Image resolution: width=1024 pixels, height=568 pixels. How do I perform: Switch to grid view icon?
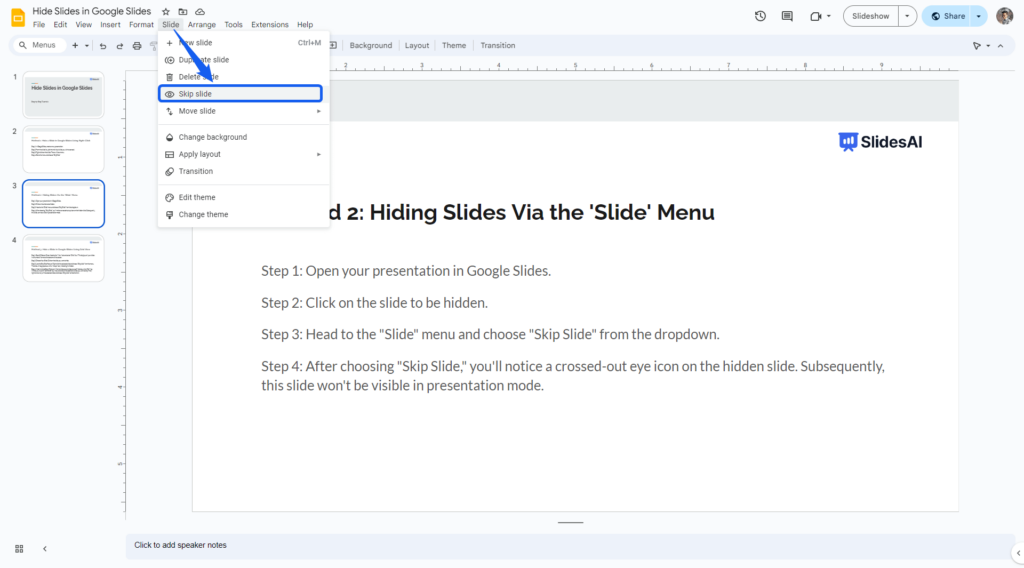[x=19, y=549]
